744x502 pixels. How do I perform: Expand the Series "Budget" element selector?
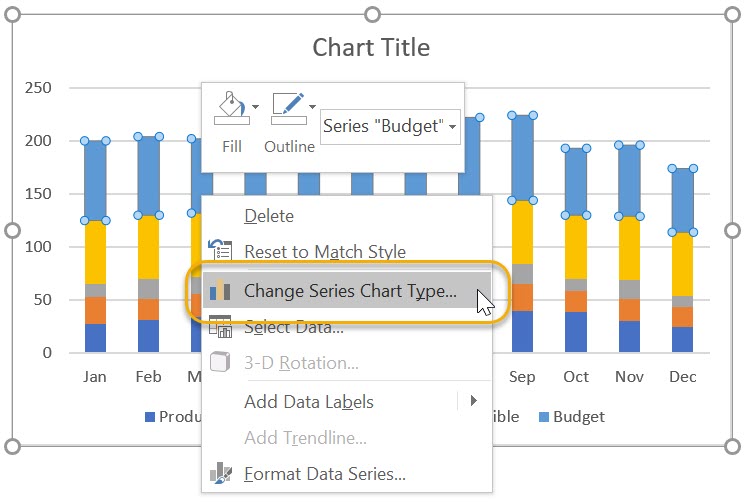point(390,126)
